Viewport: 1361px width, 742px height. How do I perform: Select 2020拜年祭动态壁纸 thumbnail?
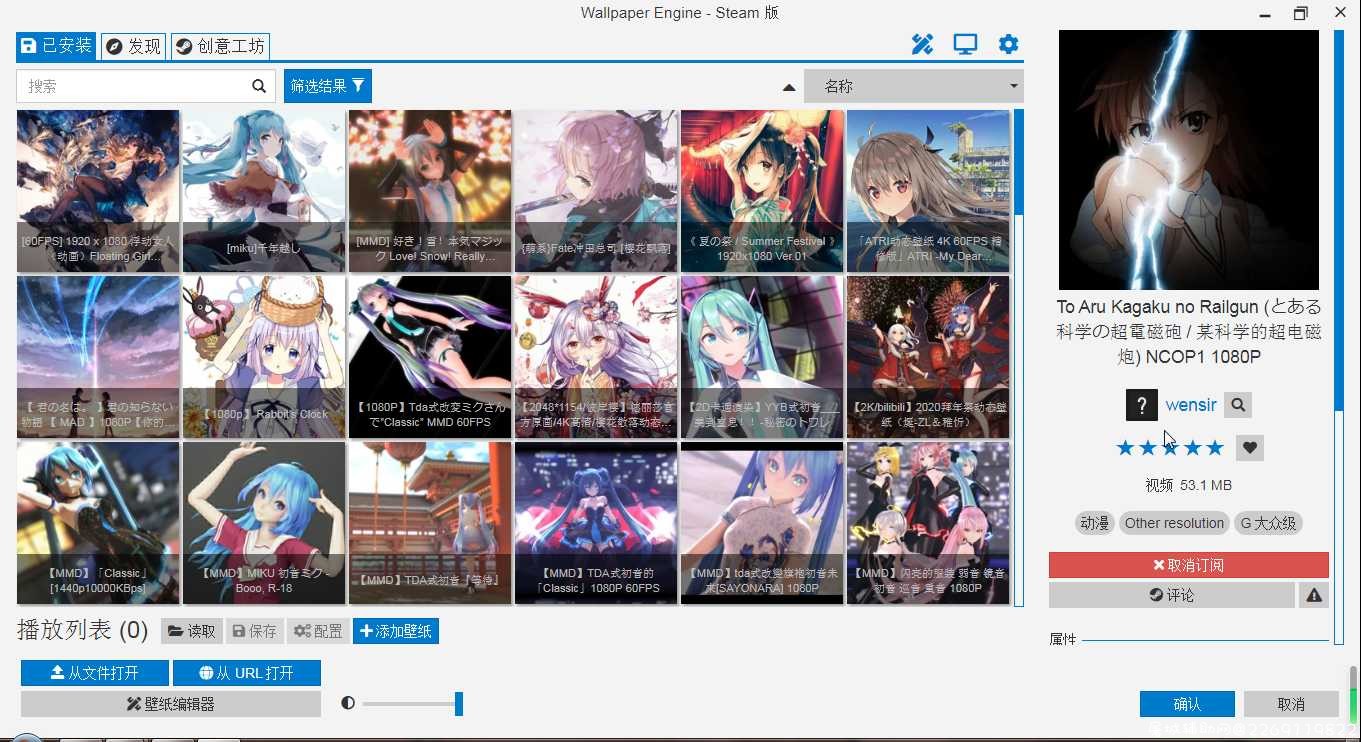coord(928,357)
